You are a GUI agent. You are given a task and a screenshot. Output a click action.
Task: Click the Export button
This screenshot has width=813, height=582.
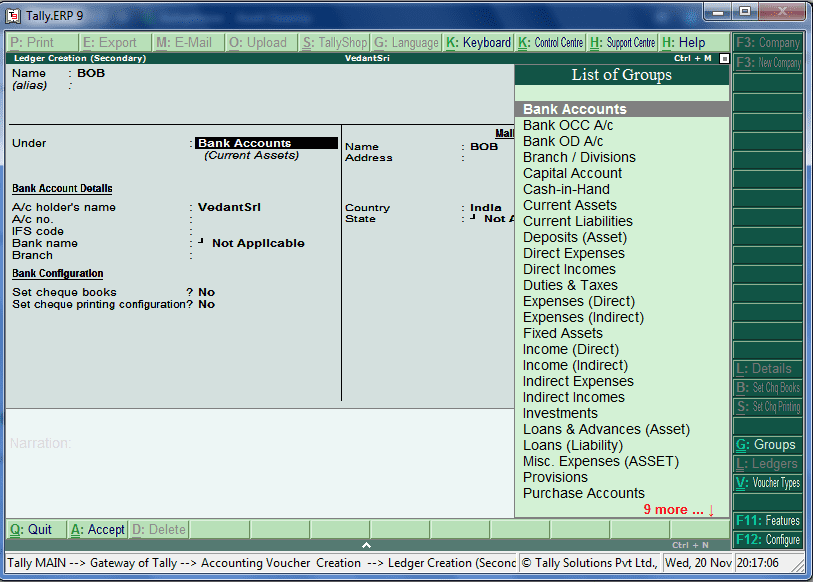point(116,43)
